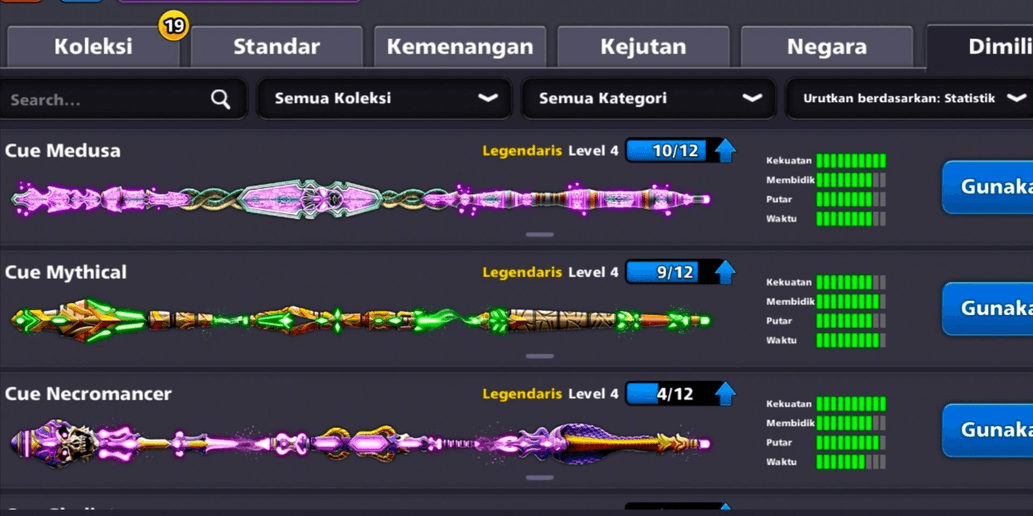
Task: Click the yellow 19 notification badge
Action: pos(173,26)
